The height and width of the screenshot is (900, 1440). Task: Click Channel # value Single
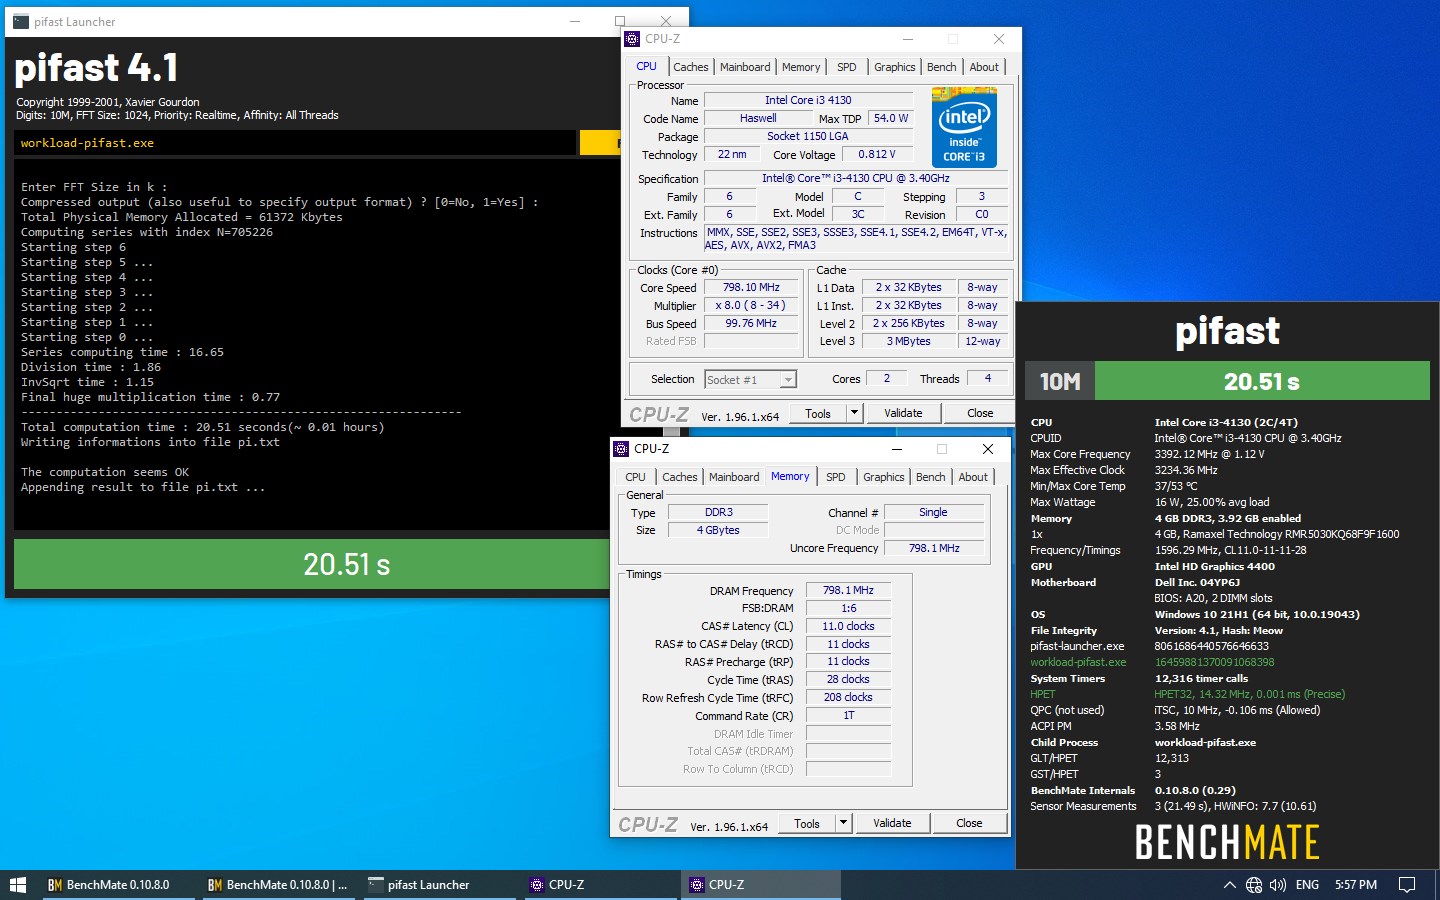click(933, 512)
